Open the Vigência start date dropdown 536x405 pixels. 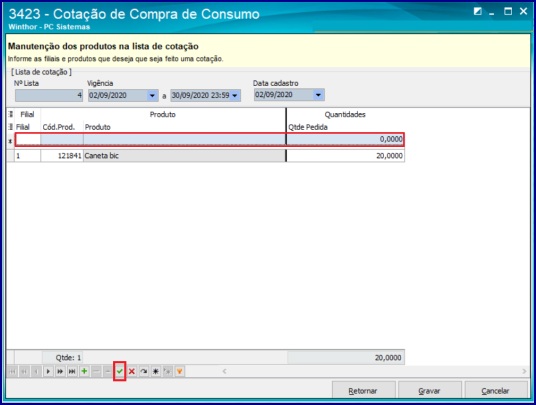[x=152, y=96]
